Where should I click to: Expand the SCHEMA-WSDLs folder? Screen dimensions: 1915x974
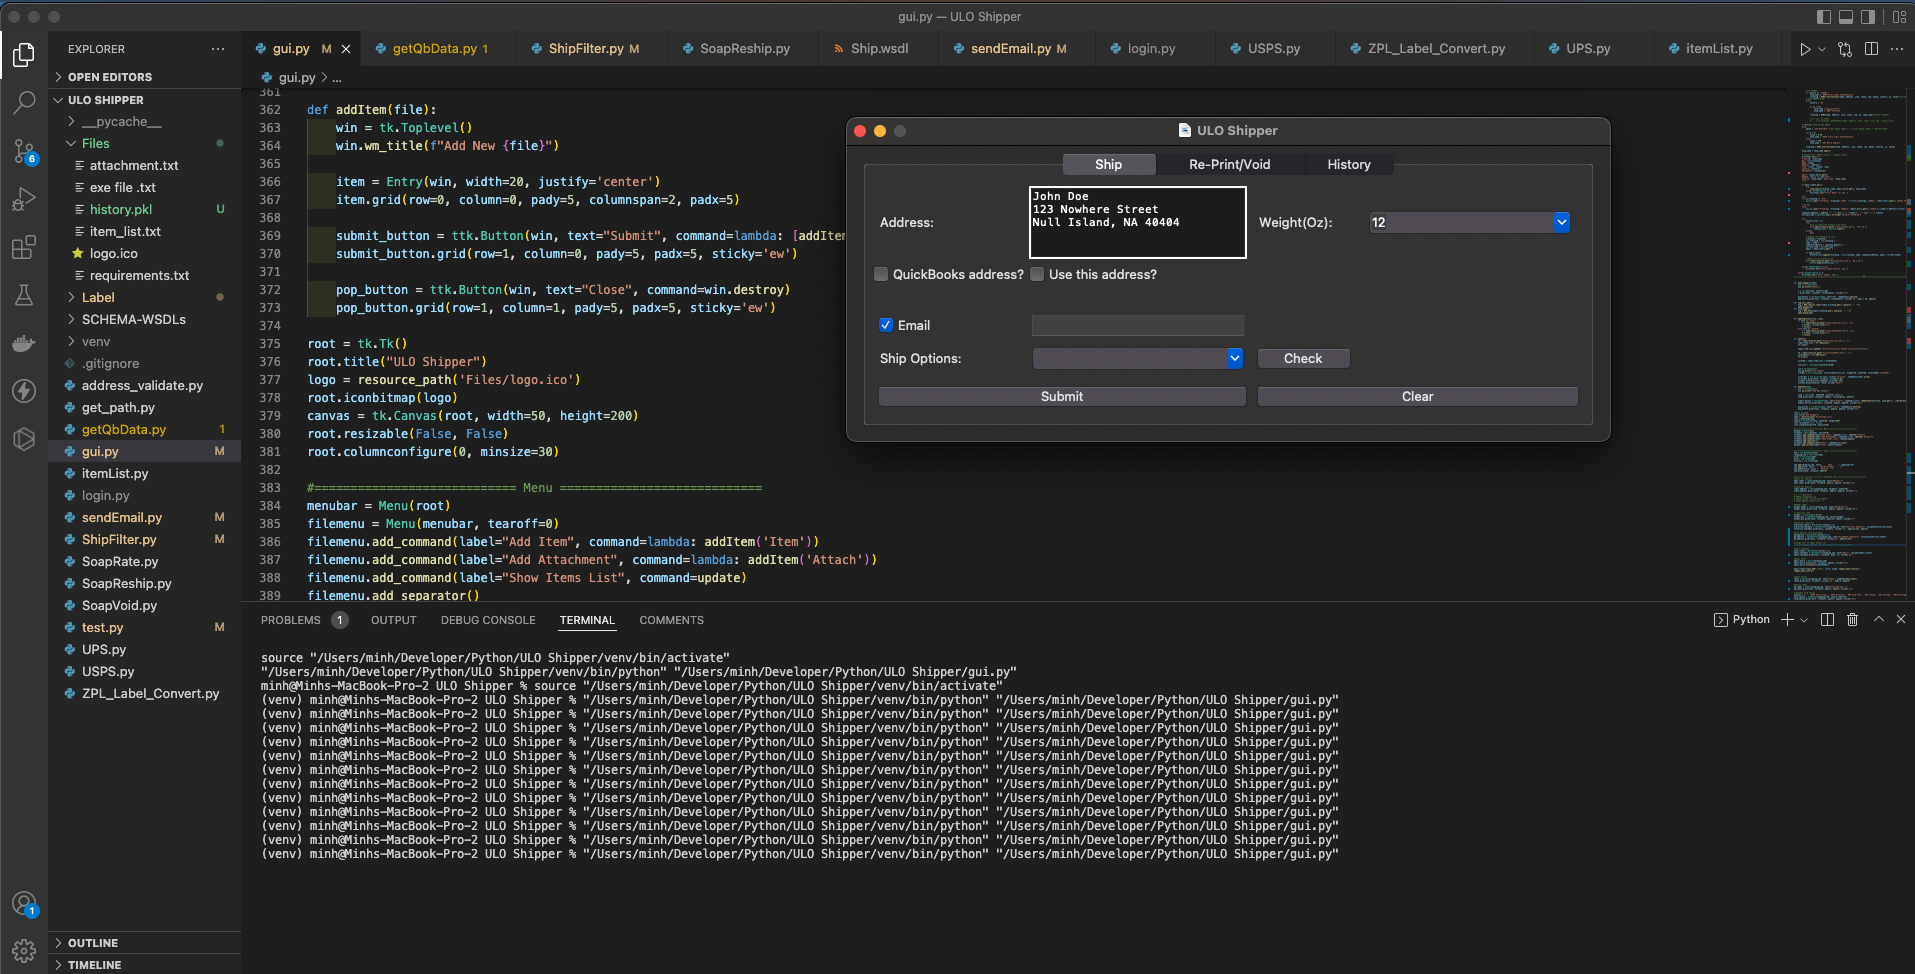click(133, 320)
